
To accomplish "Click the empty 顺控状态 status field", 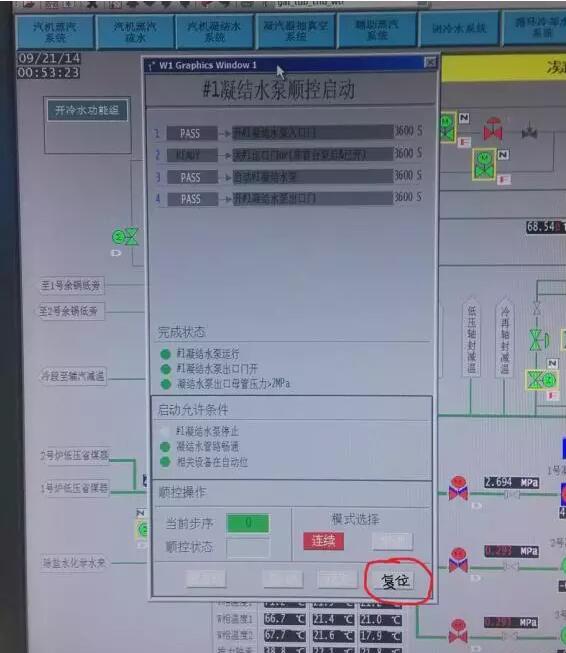I will pos(248,547).
